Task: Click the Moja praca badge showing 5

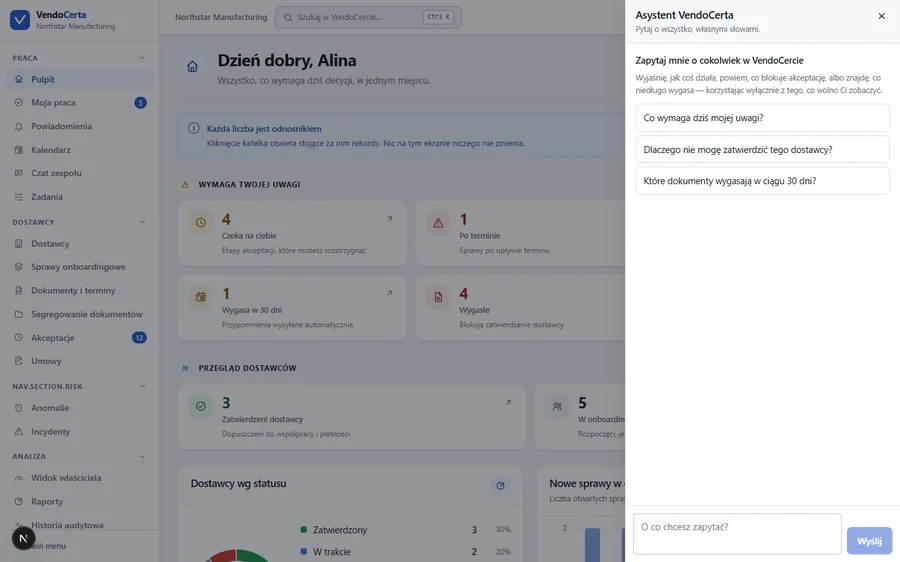Action: point(140,103)
